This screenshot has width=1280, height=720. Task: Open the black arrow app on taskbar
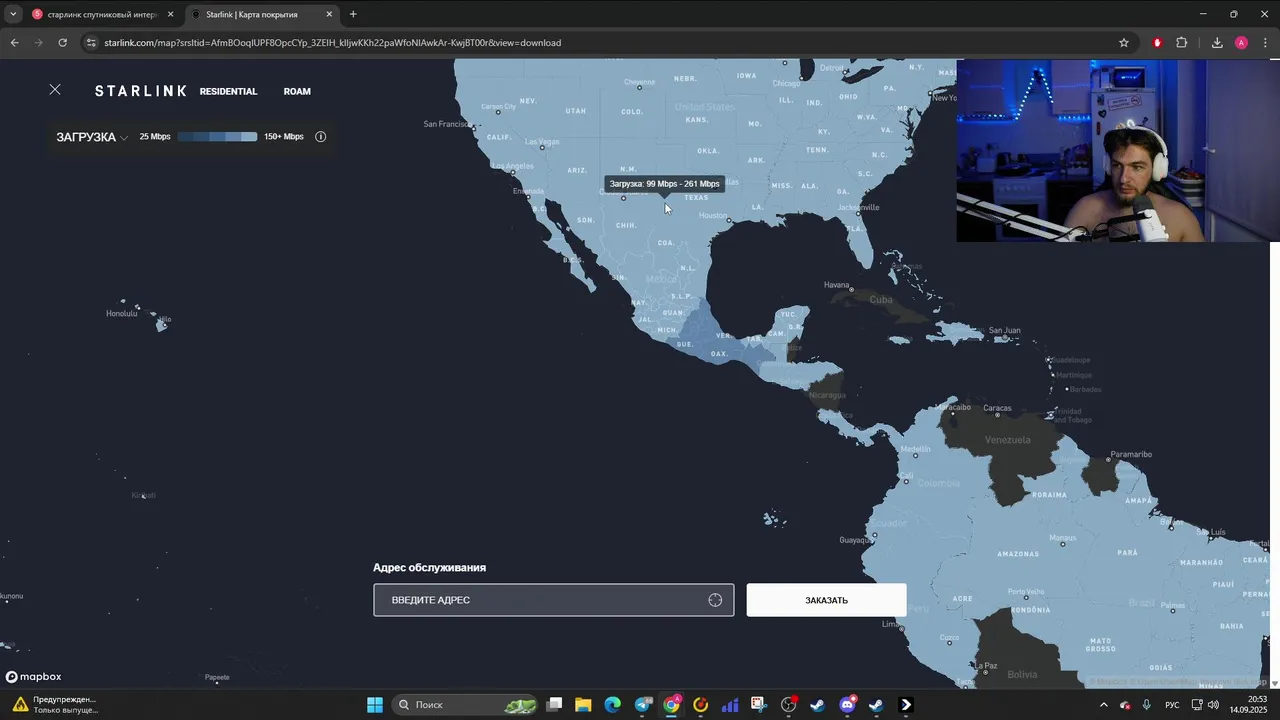[906, 705]
